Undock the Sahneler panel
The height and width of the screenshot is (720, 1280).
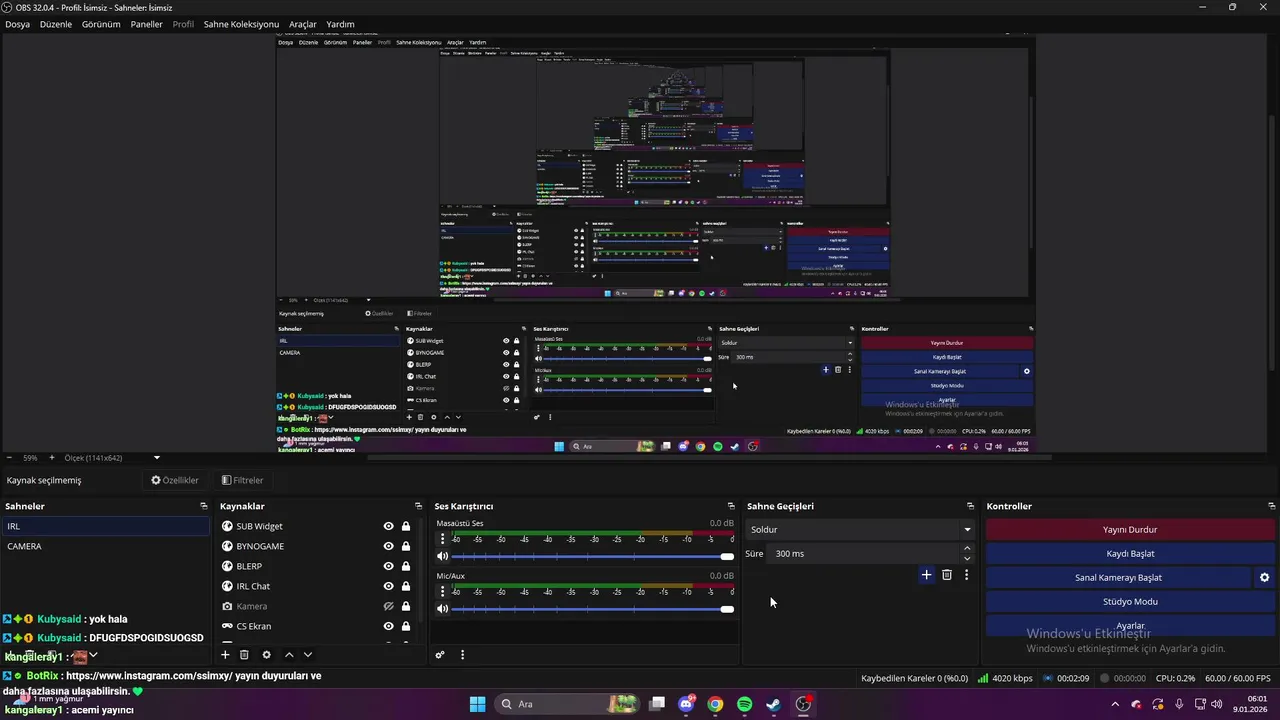(204, 506)
